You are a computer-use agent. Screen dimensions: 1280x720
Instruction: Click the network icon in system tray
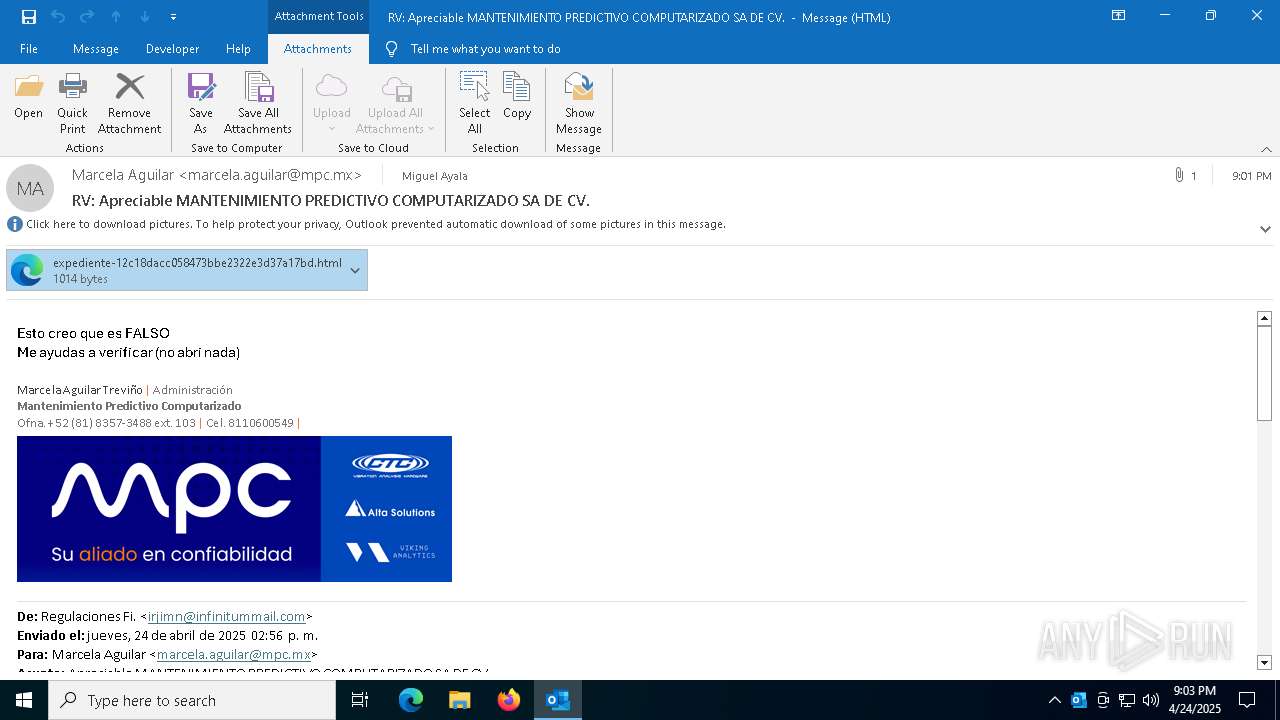[x=1127, y=700]
